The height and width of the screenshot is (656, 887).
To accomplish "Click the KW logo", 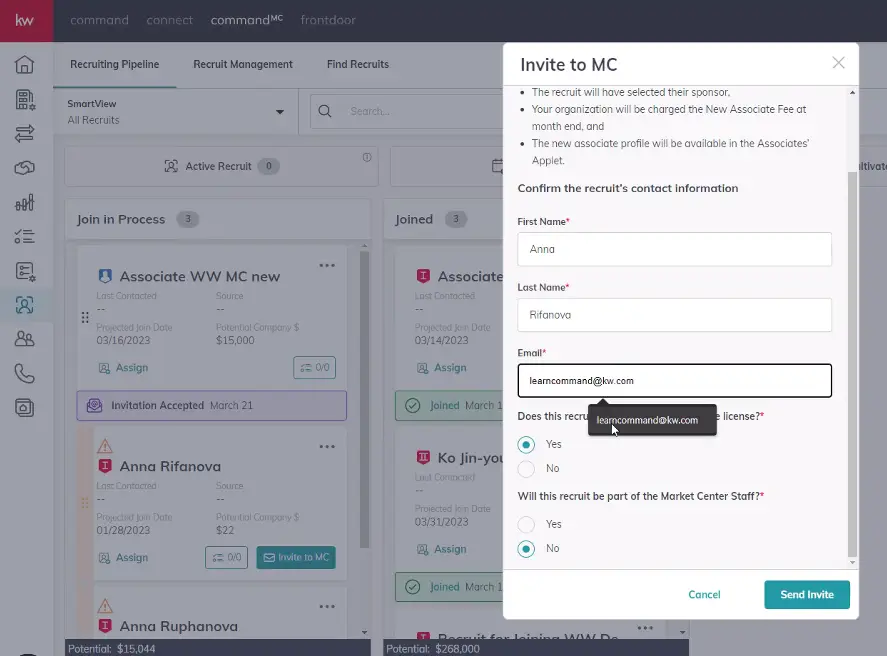I will [24, 20].
